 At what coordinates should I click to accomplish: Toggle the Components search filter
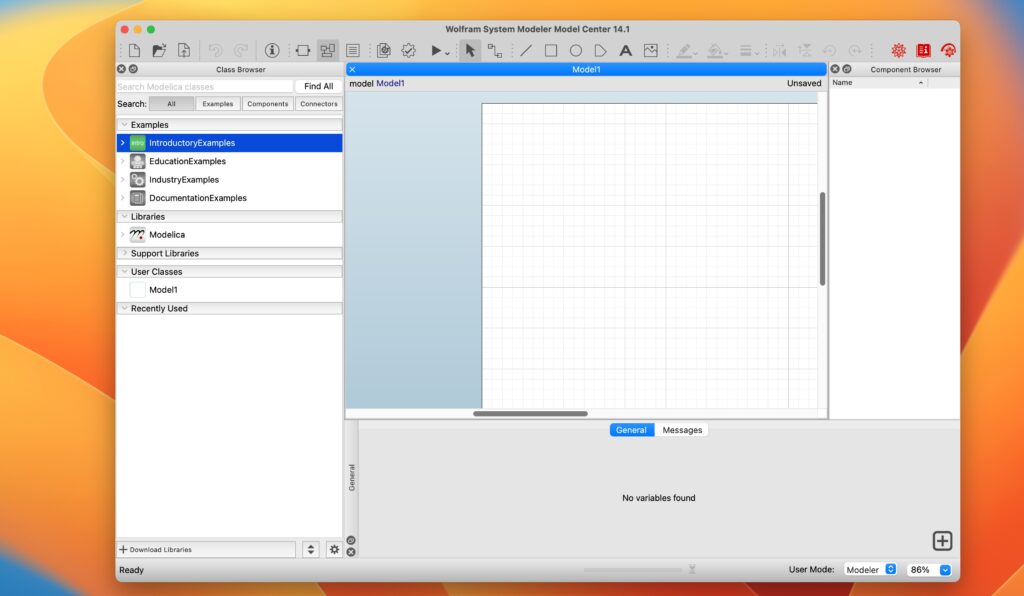click(x=267, y=103)
